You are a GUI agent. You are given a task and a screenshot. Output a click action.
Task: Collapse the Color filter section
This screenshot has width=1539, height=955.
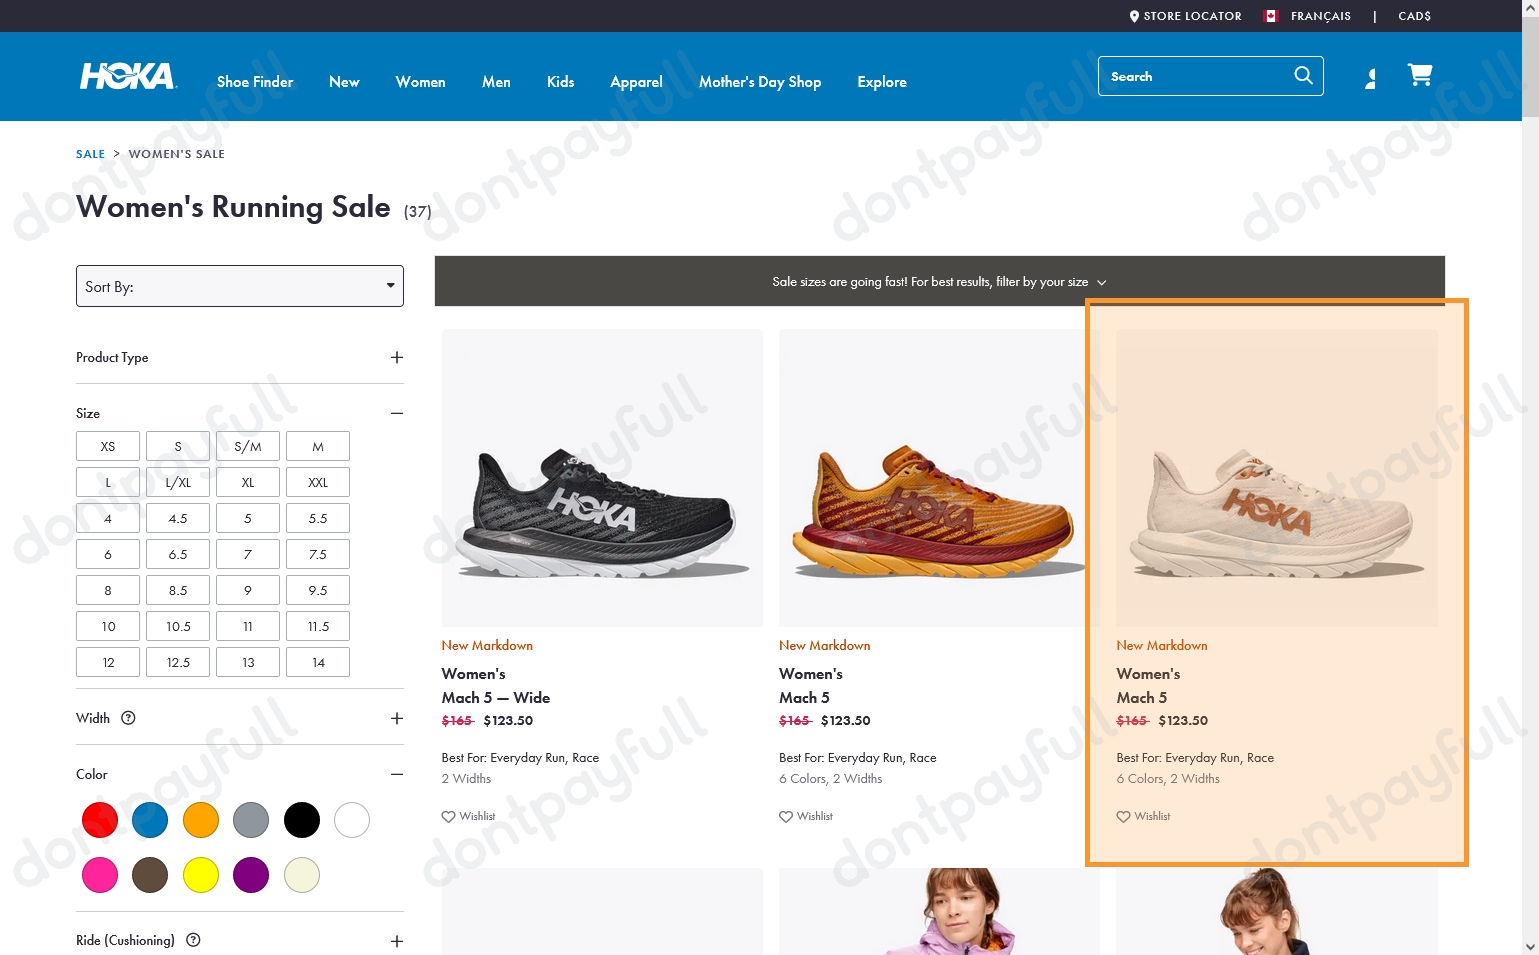click(396, 773)
